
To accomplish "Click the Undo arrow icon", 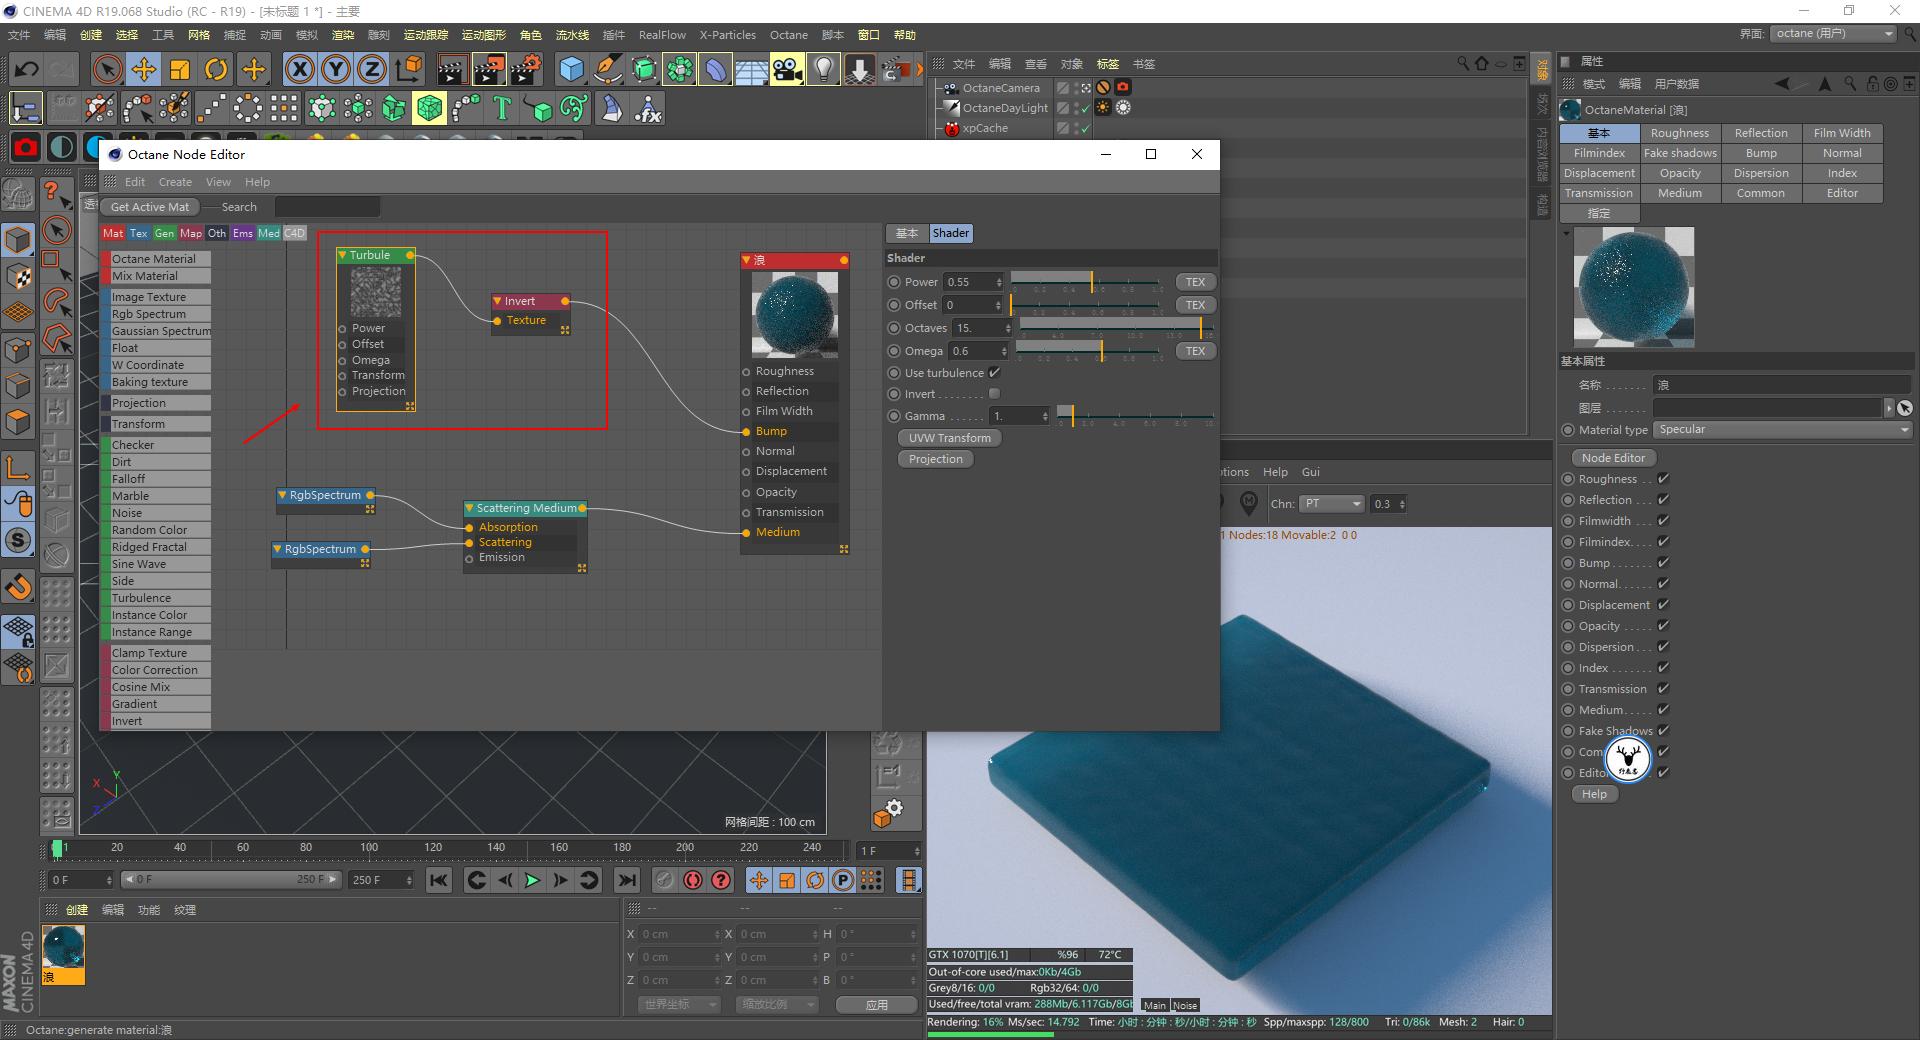I will click(27, 69).
